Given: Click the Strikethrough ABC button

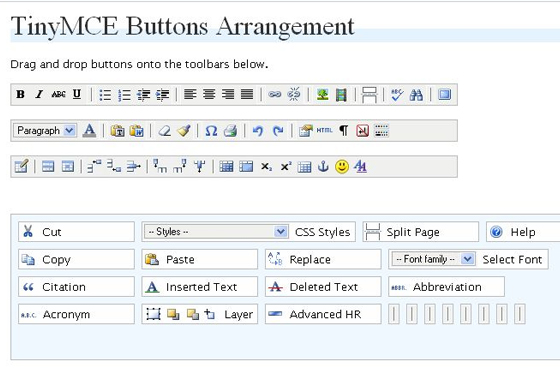Looking at the screenshot, I should click(x=58, y=94).
